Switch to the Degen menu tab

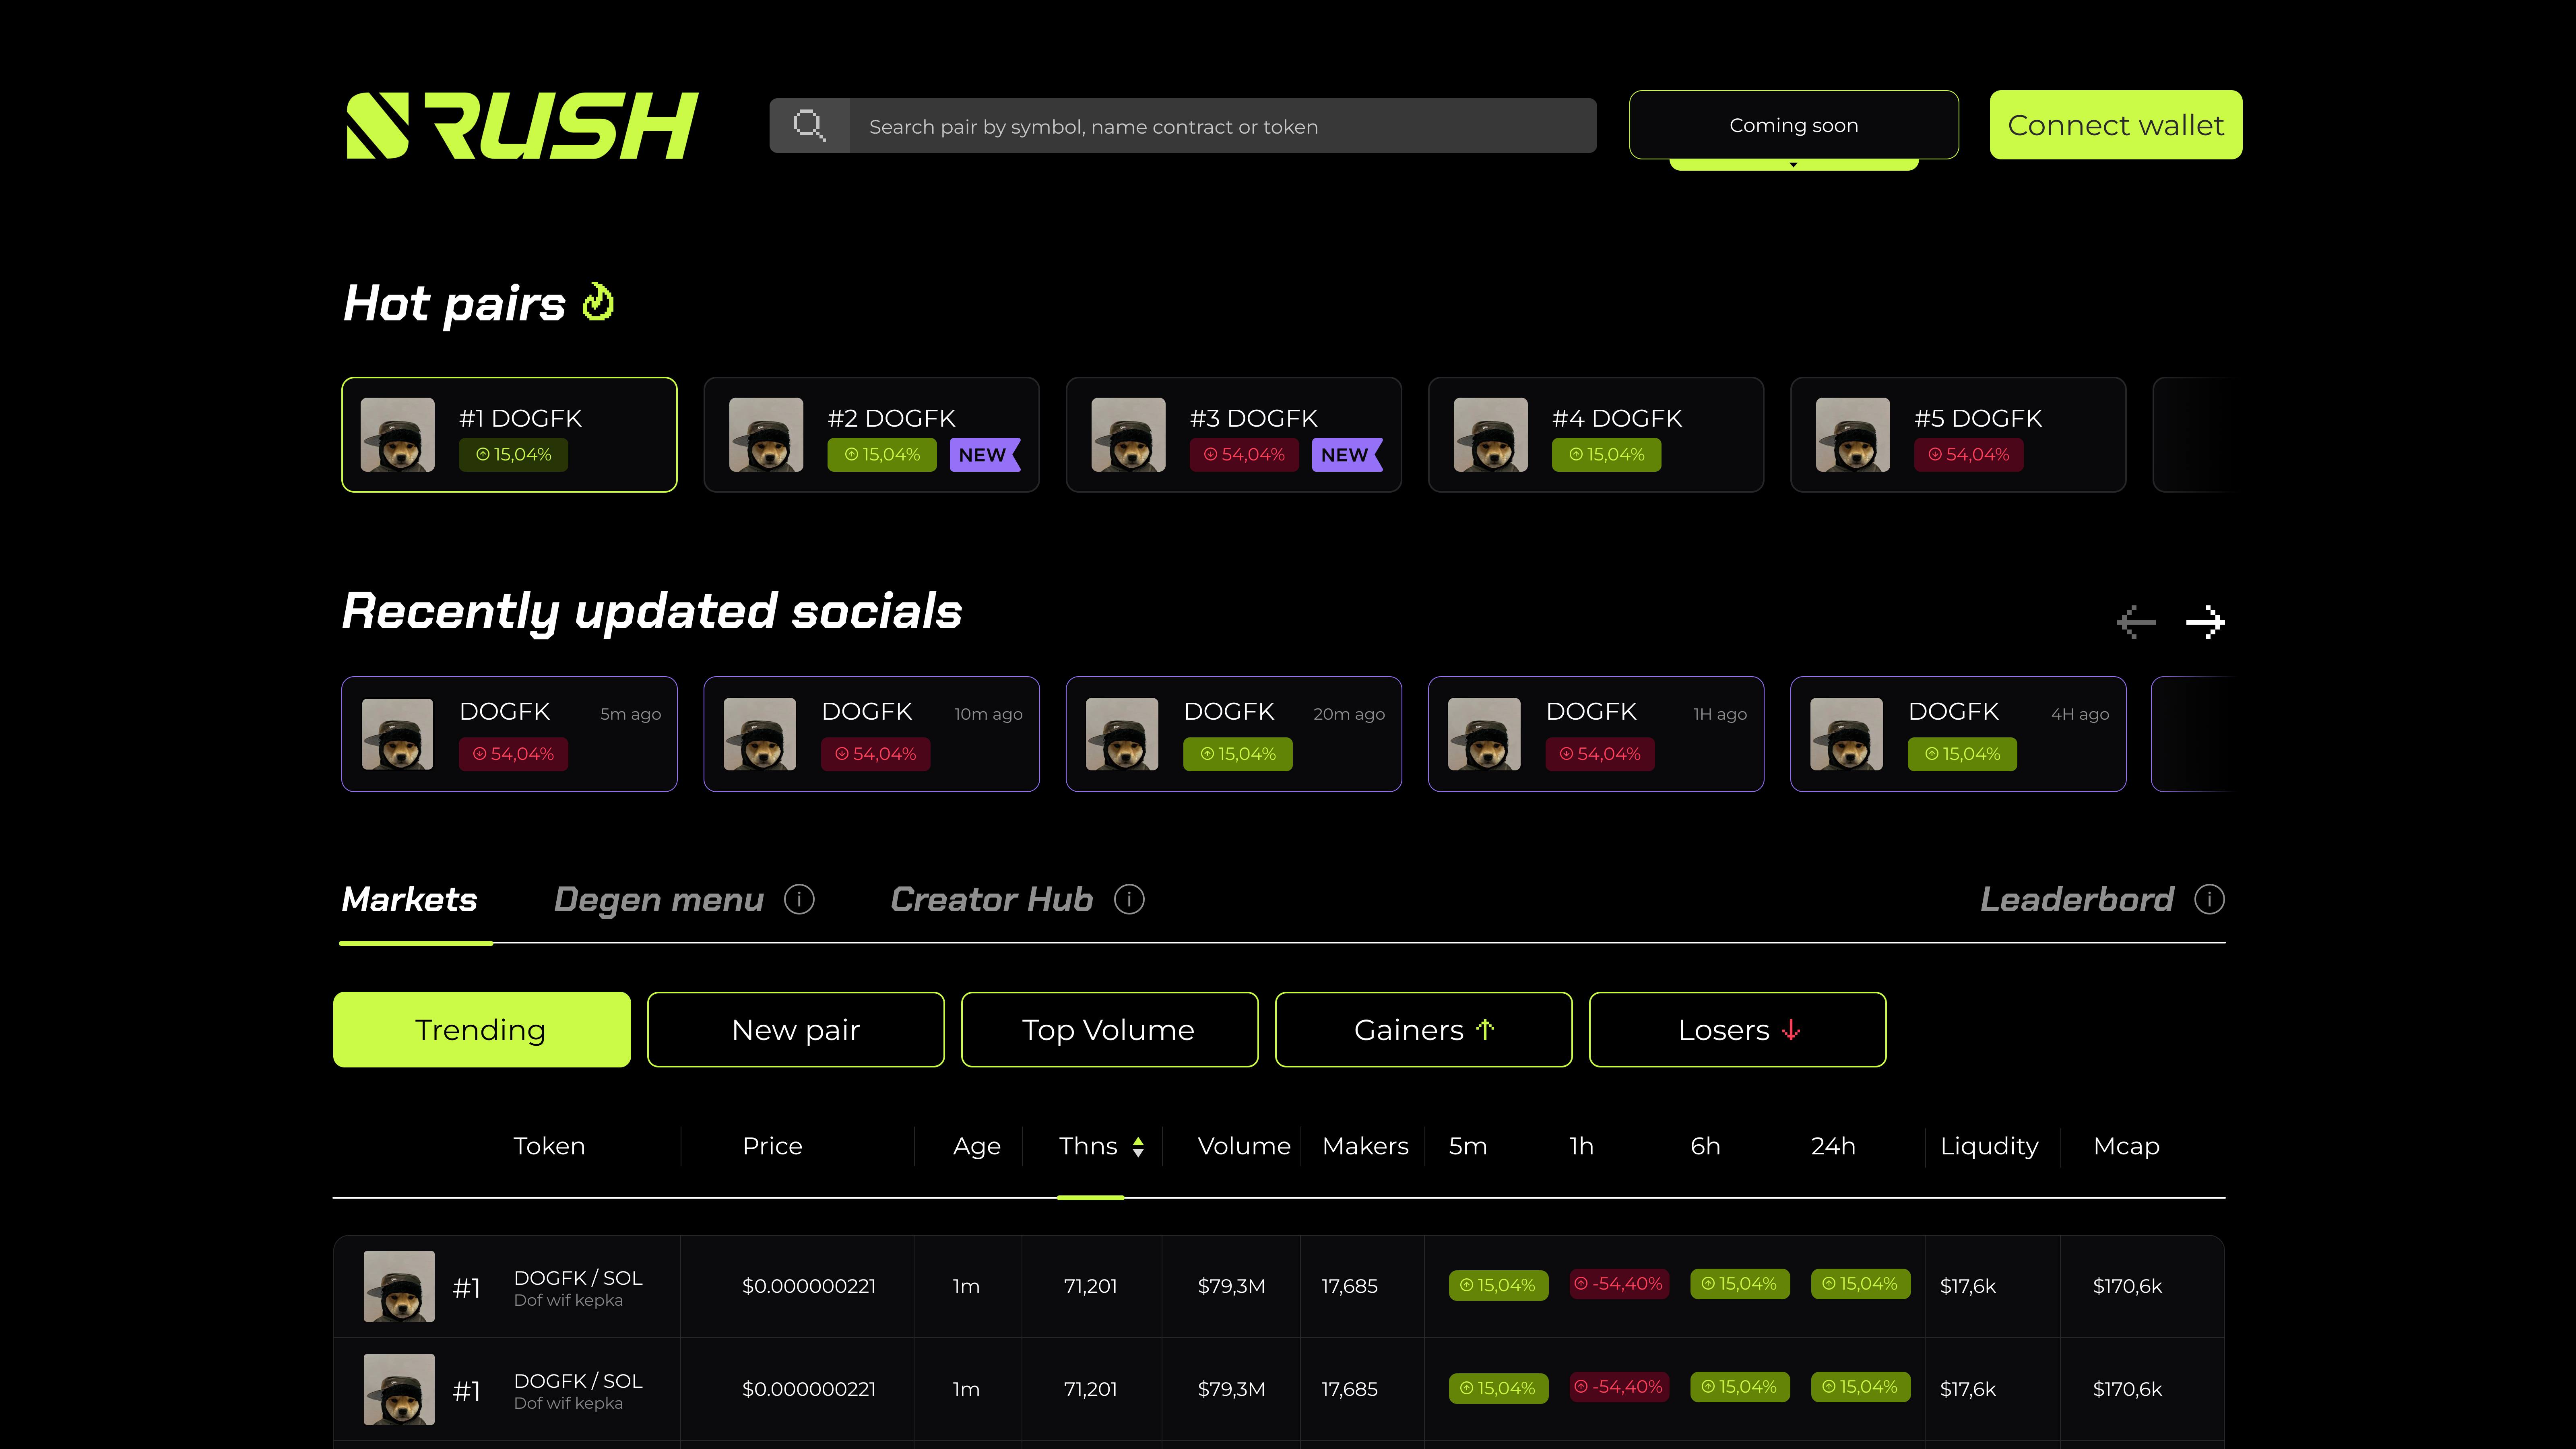click(x=659, y=899)
